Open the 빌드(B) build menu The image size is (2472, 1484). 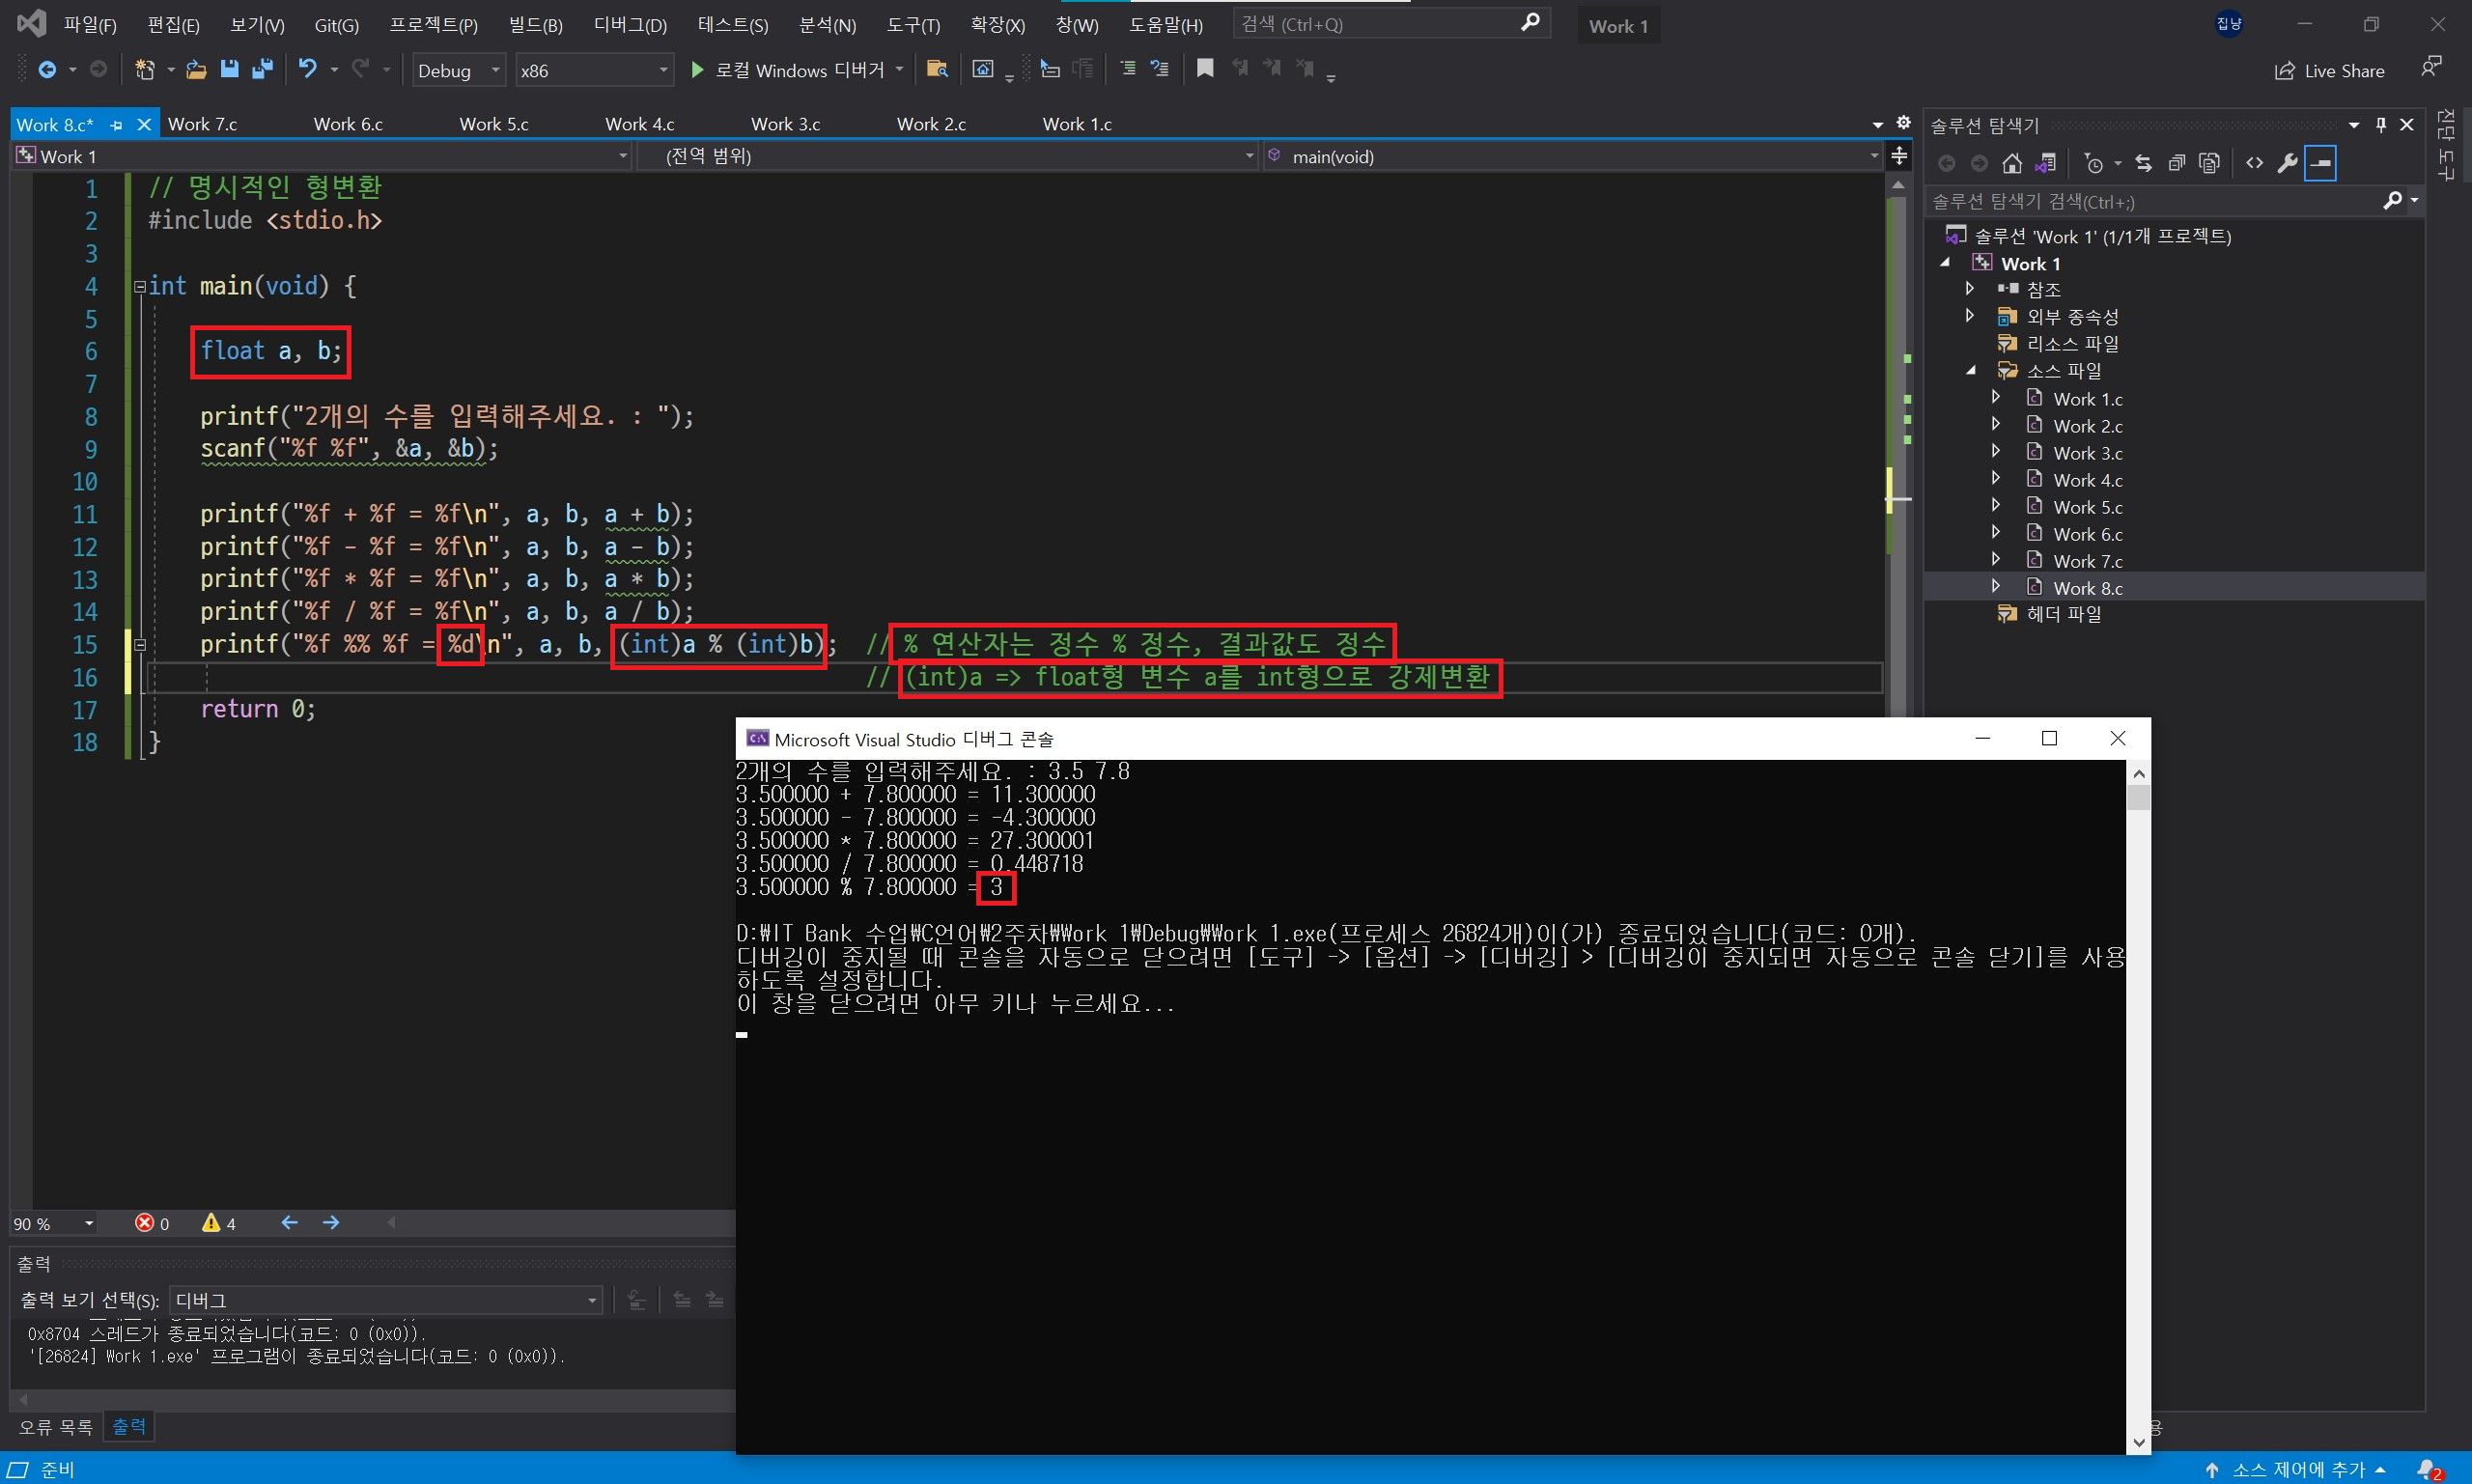535,25
